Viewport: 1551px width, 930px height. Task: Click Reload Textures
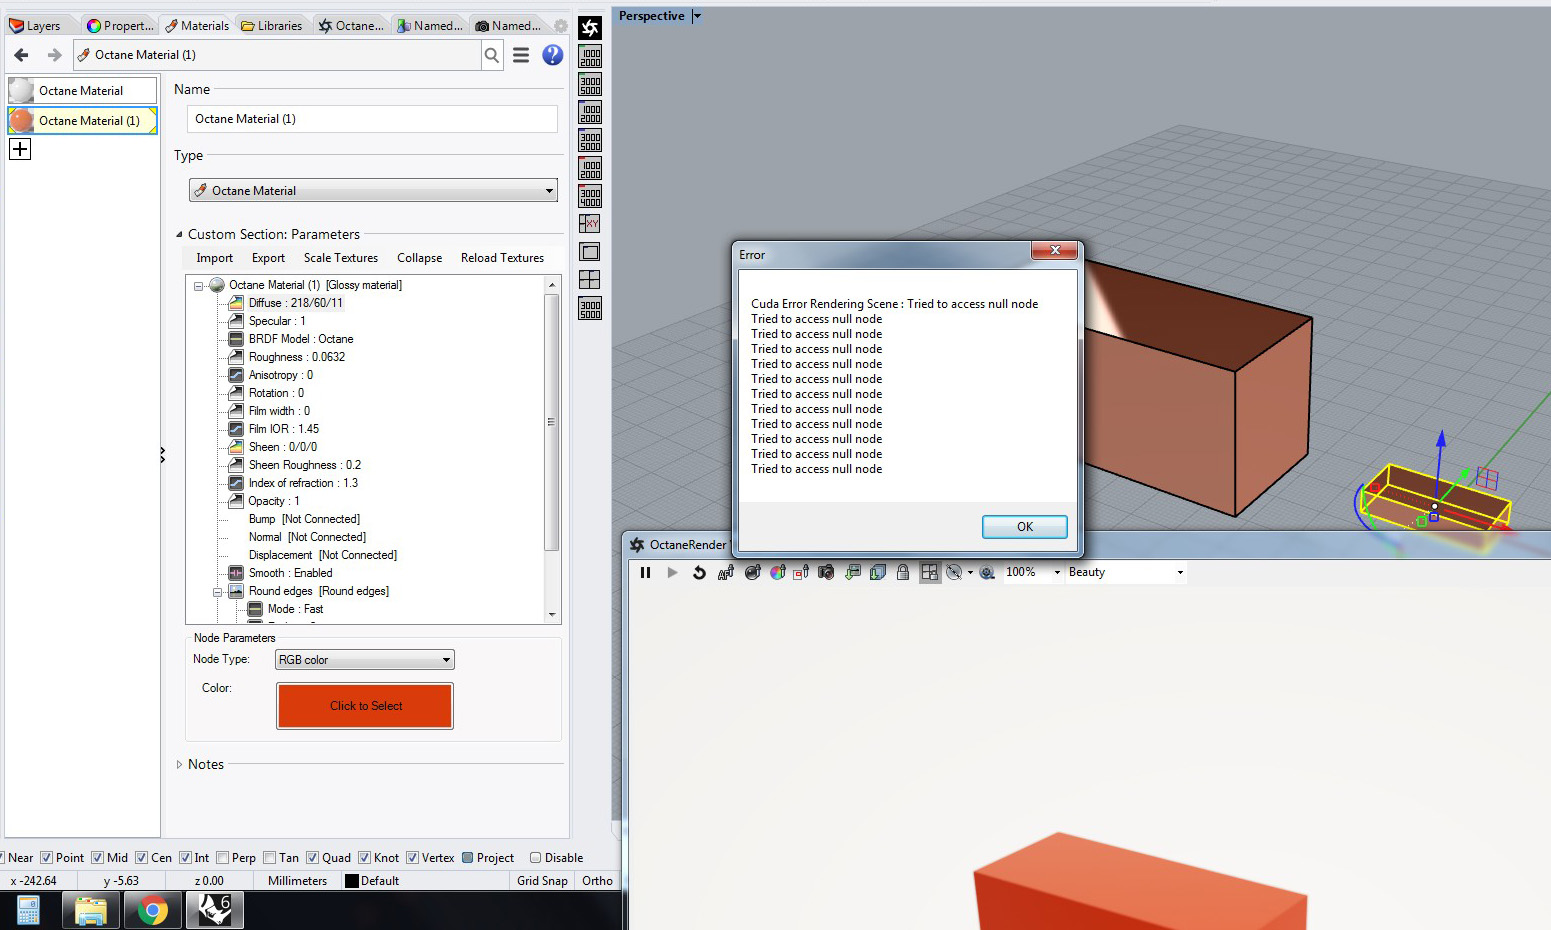(x=502, y=258)
